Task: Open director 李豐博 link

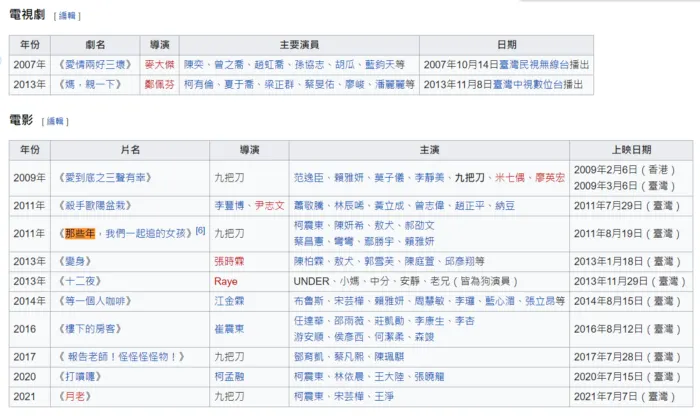Action: (x=229, y=206)
